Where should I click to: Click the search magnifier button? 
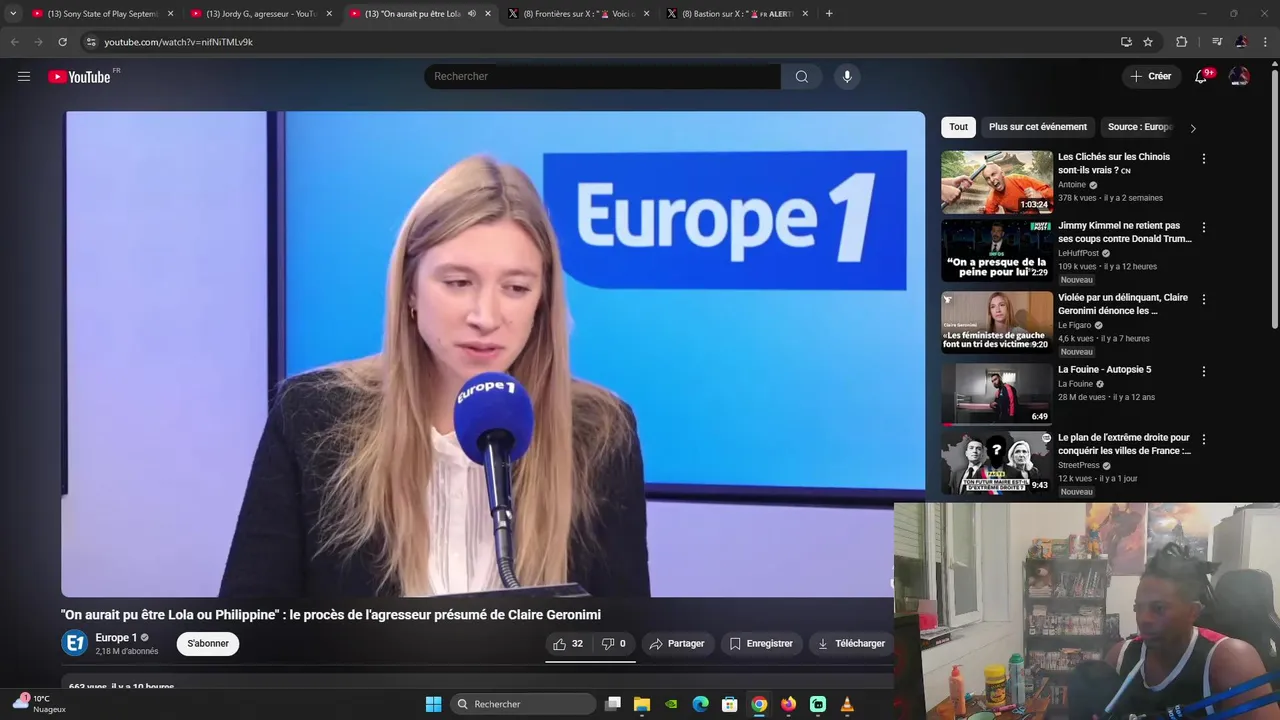801,76
